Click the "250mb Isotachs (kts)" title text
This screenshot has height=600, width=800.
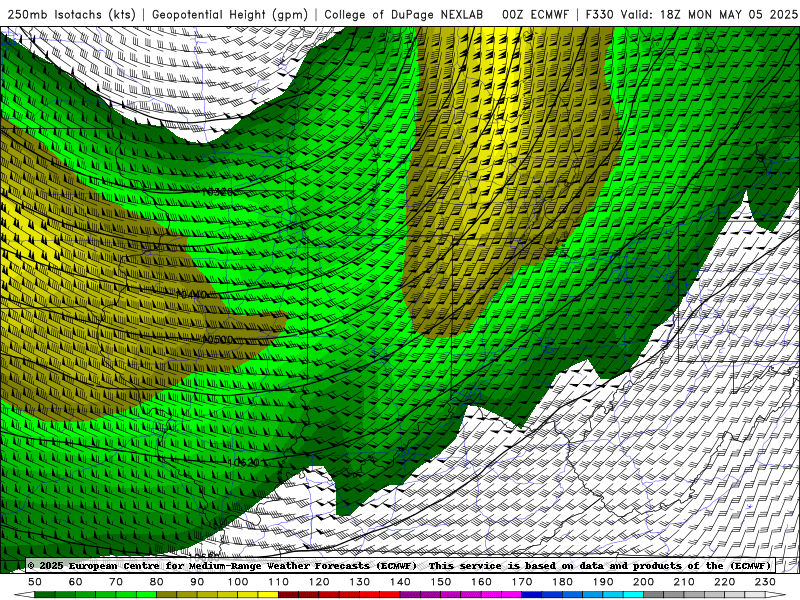pos(71,15)
